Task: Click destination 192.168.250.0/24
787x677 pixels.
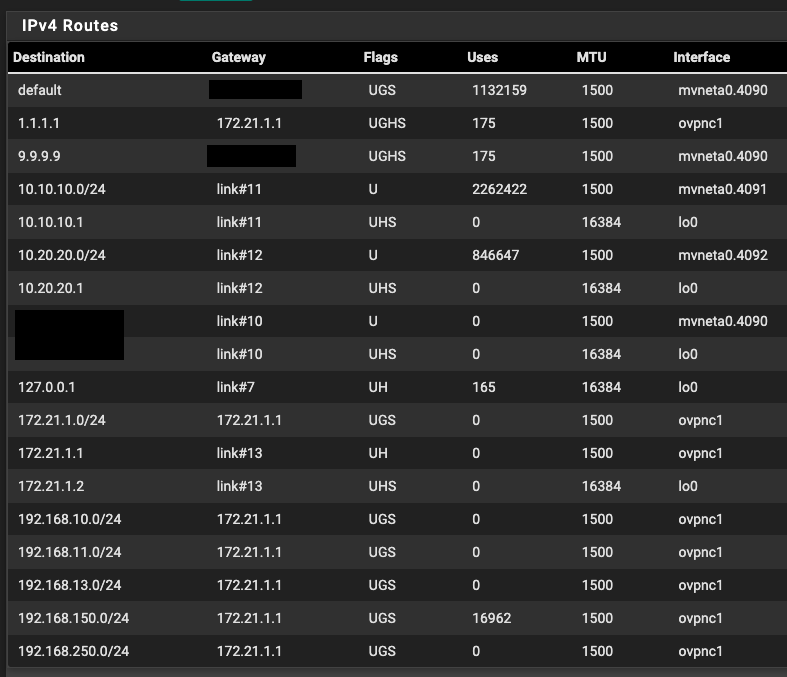Action: coord(74,651)
